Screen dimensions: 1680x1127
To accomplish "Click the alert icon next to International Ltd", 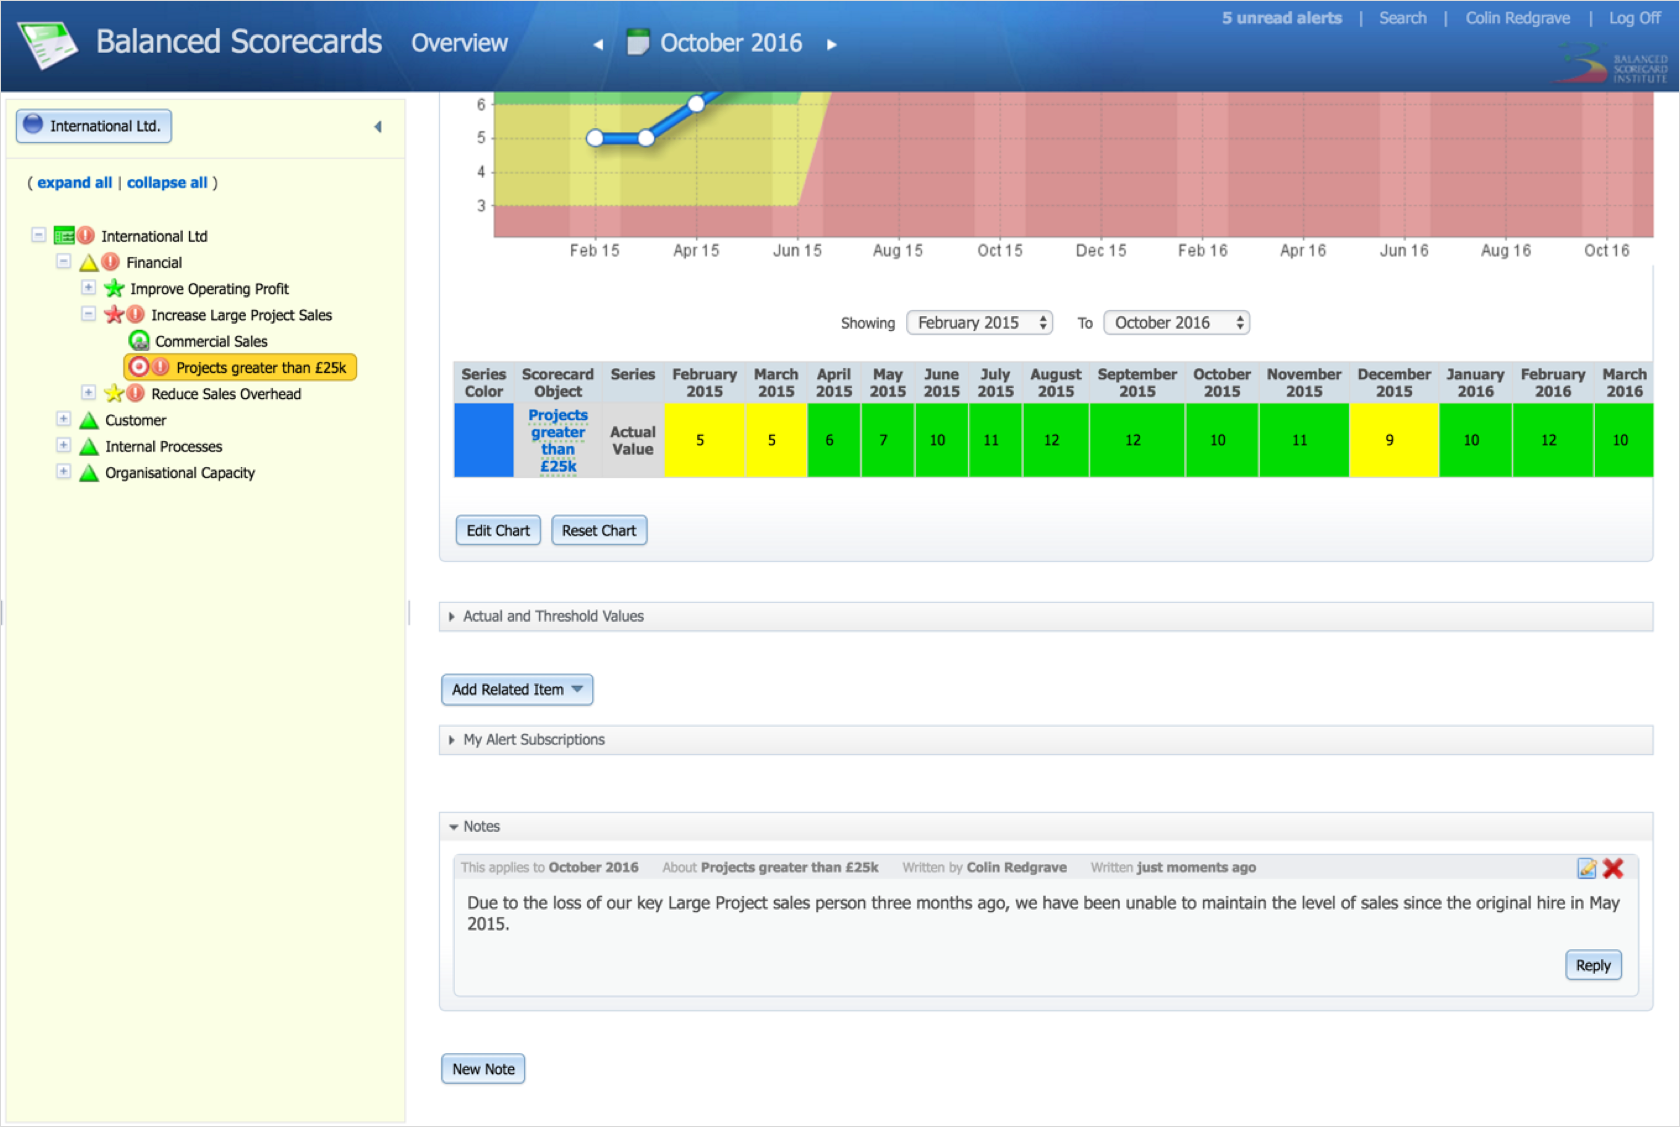I will click(x=86, y=236).
